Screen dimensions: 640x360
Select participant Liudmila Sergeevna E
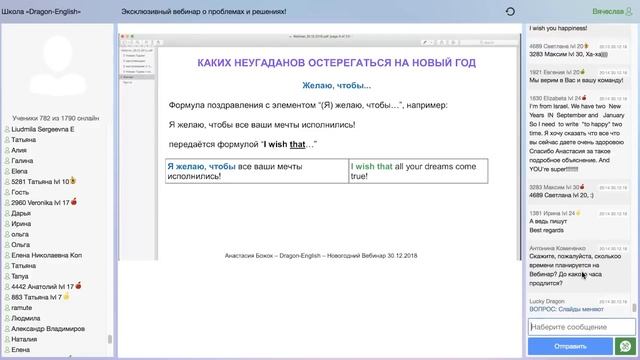43,129
